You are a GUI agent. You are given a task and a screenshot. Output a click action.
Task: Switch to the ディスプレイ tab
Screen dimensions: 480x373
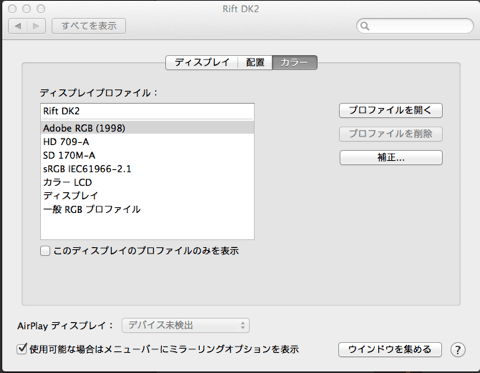click(202, 62)
